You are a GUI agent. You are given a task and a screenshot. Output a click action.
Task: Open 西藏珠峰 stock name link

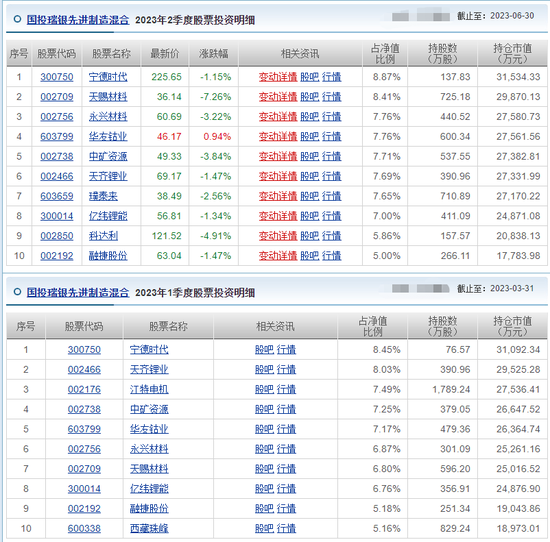tap(149, 529)
